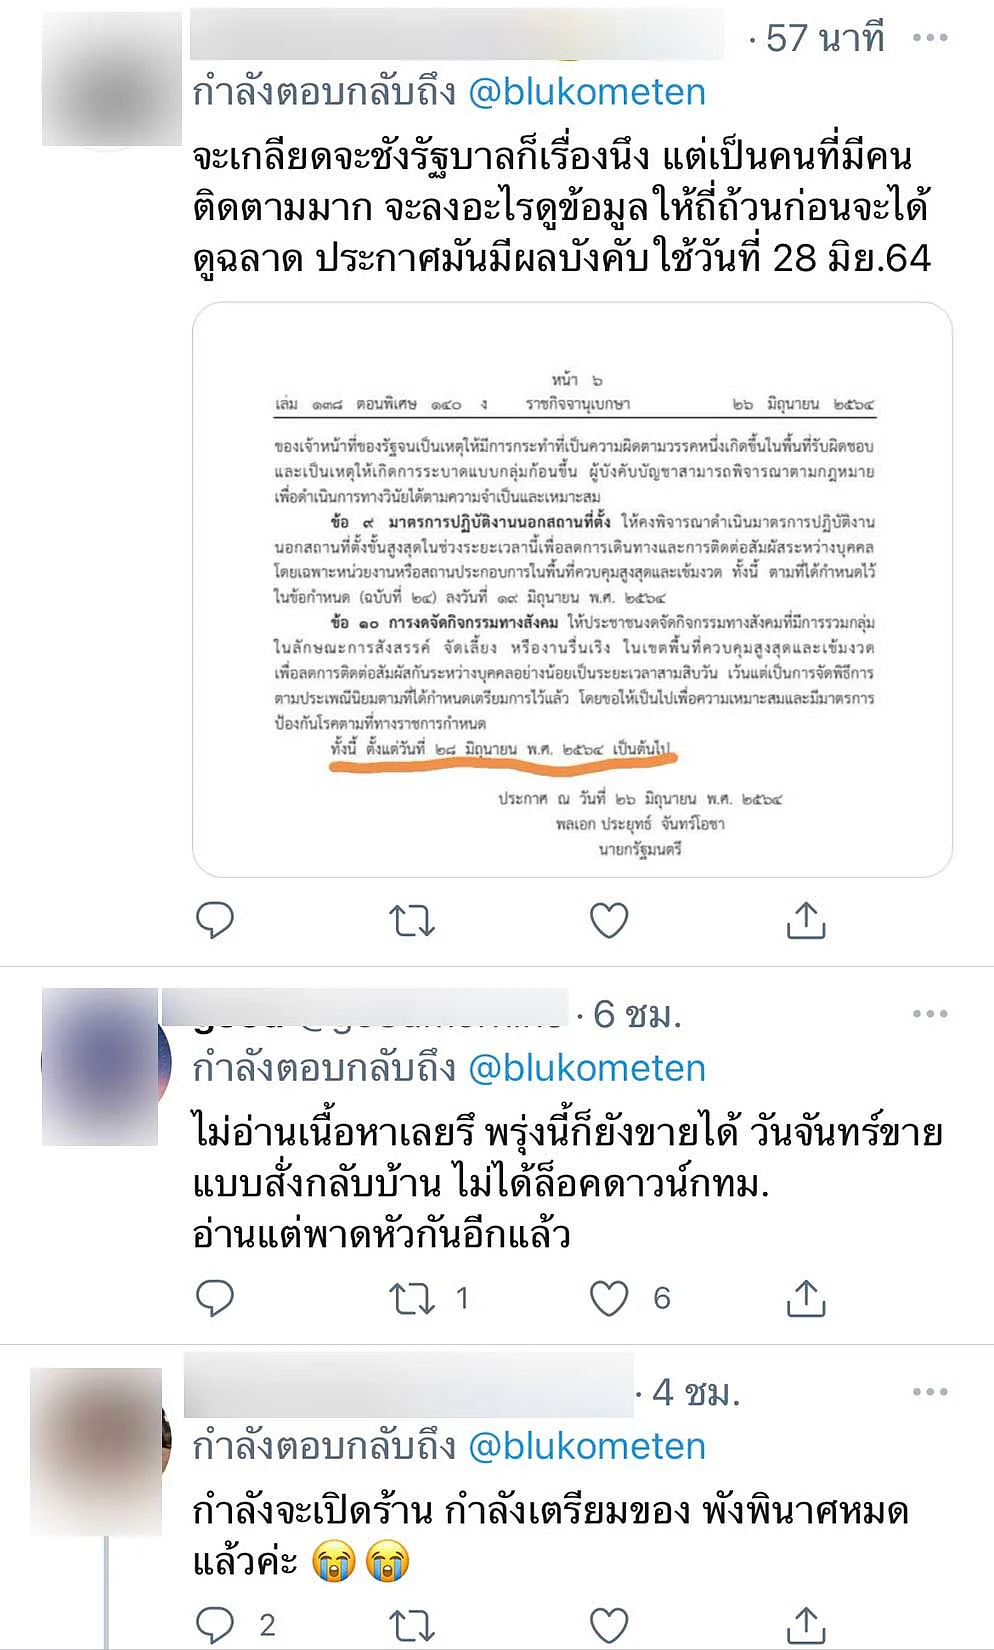This screenshot has height=1650, width=994.
Task: Share the tweet with crying emojis
Action: pyautogui.click(x=806, y=1625)
